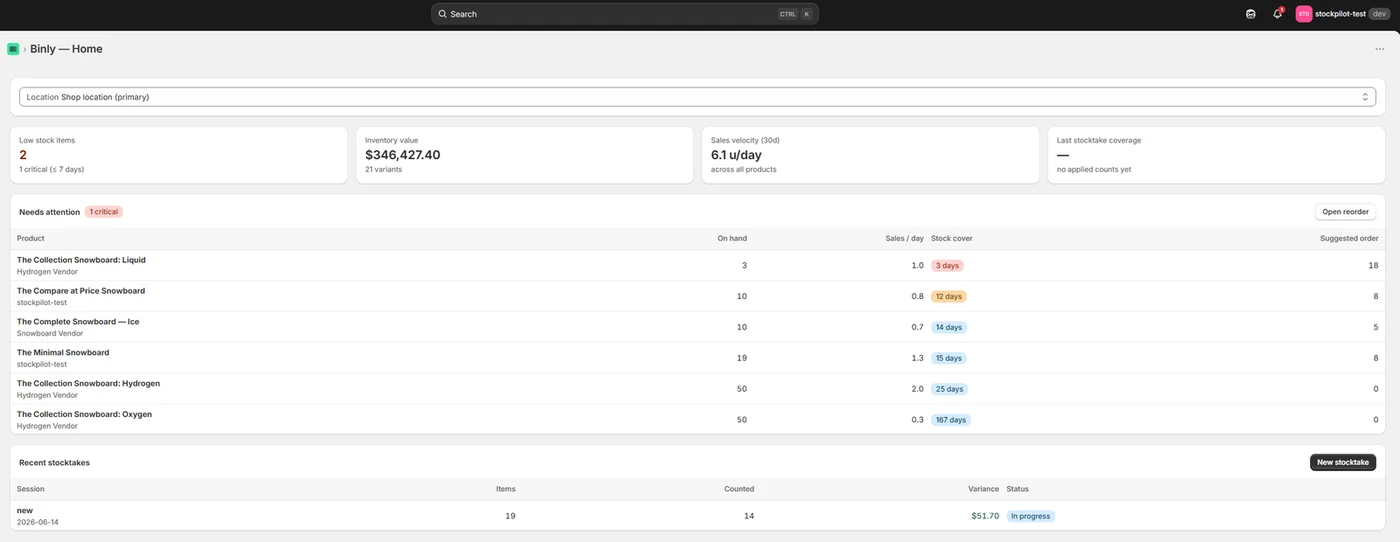Click the On hand column header
This screenshot has width=1400, height=542.
pos(732,238)
